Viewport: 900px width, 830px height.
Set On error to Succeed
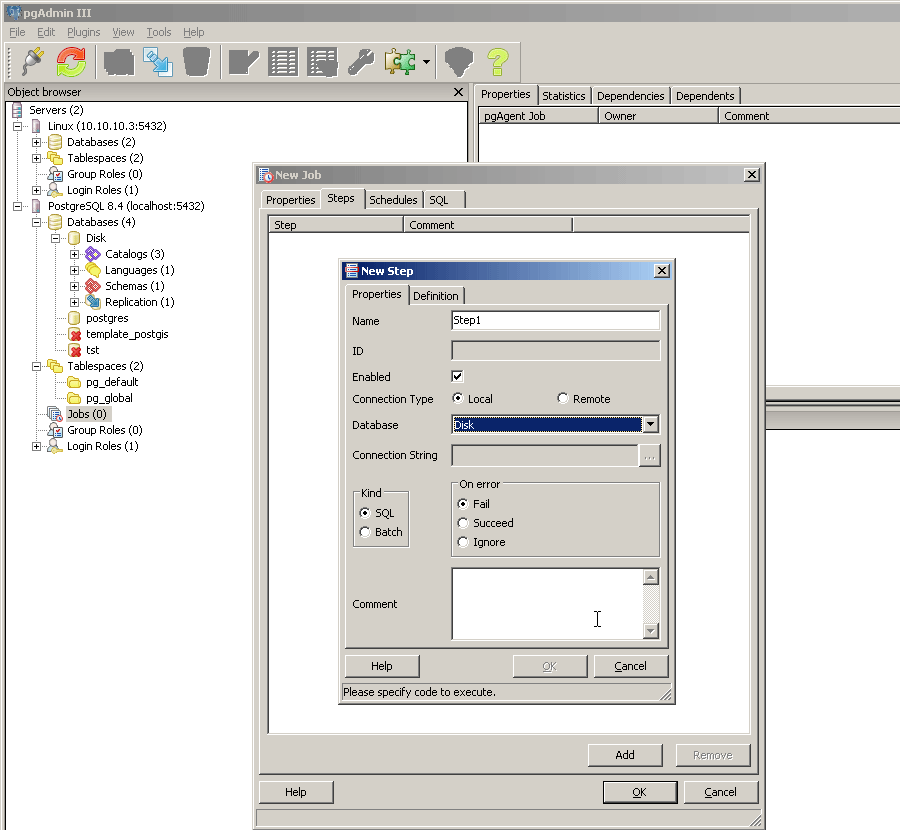[463, 522]
